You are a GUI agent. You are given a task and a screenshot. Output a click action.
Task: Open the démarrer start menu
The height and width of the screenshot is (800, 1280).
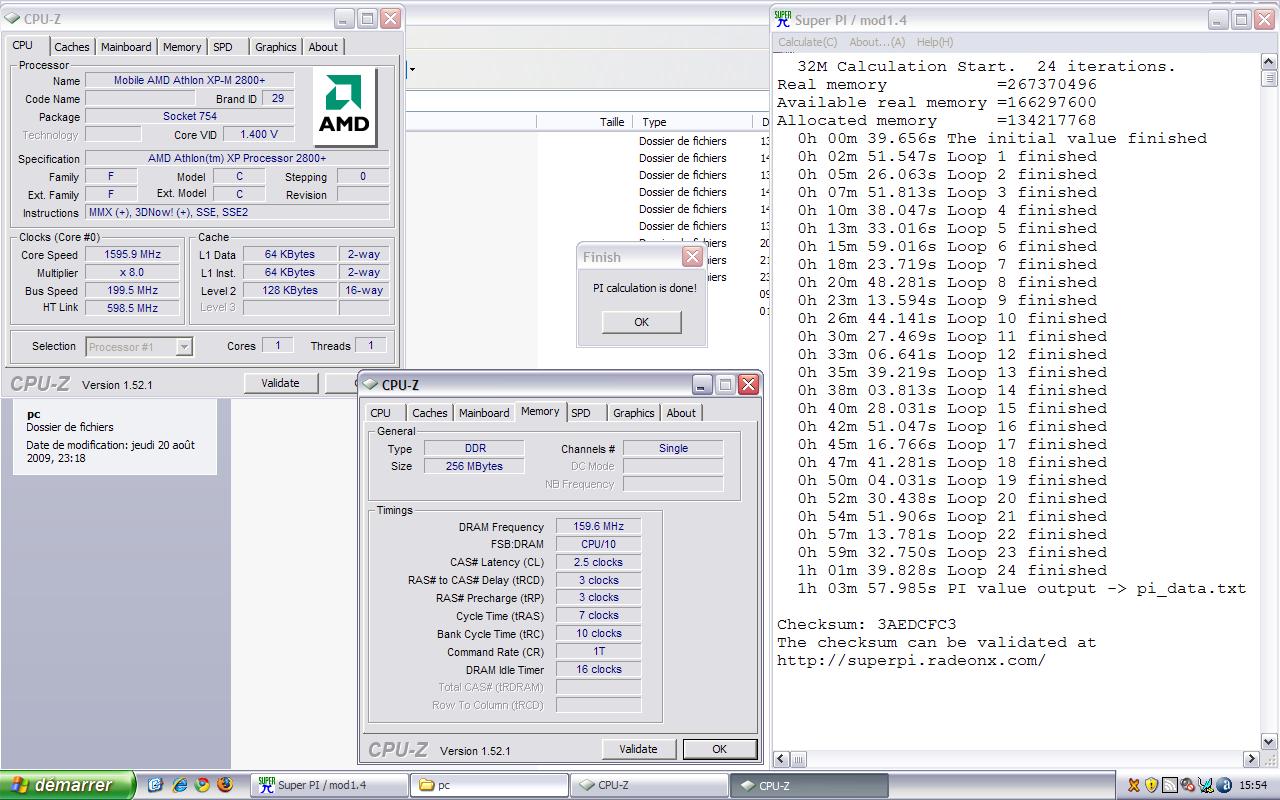(x=67, y=785)
